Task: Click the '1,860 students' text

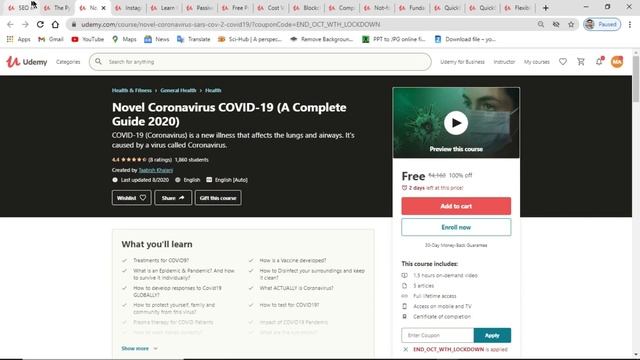Action: [191, 160]
